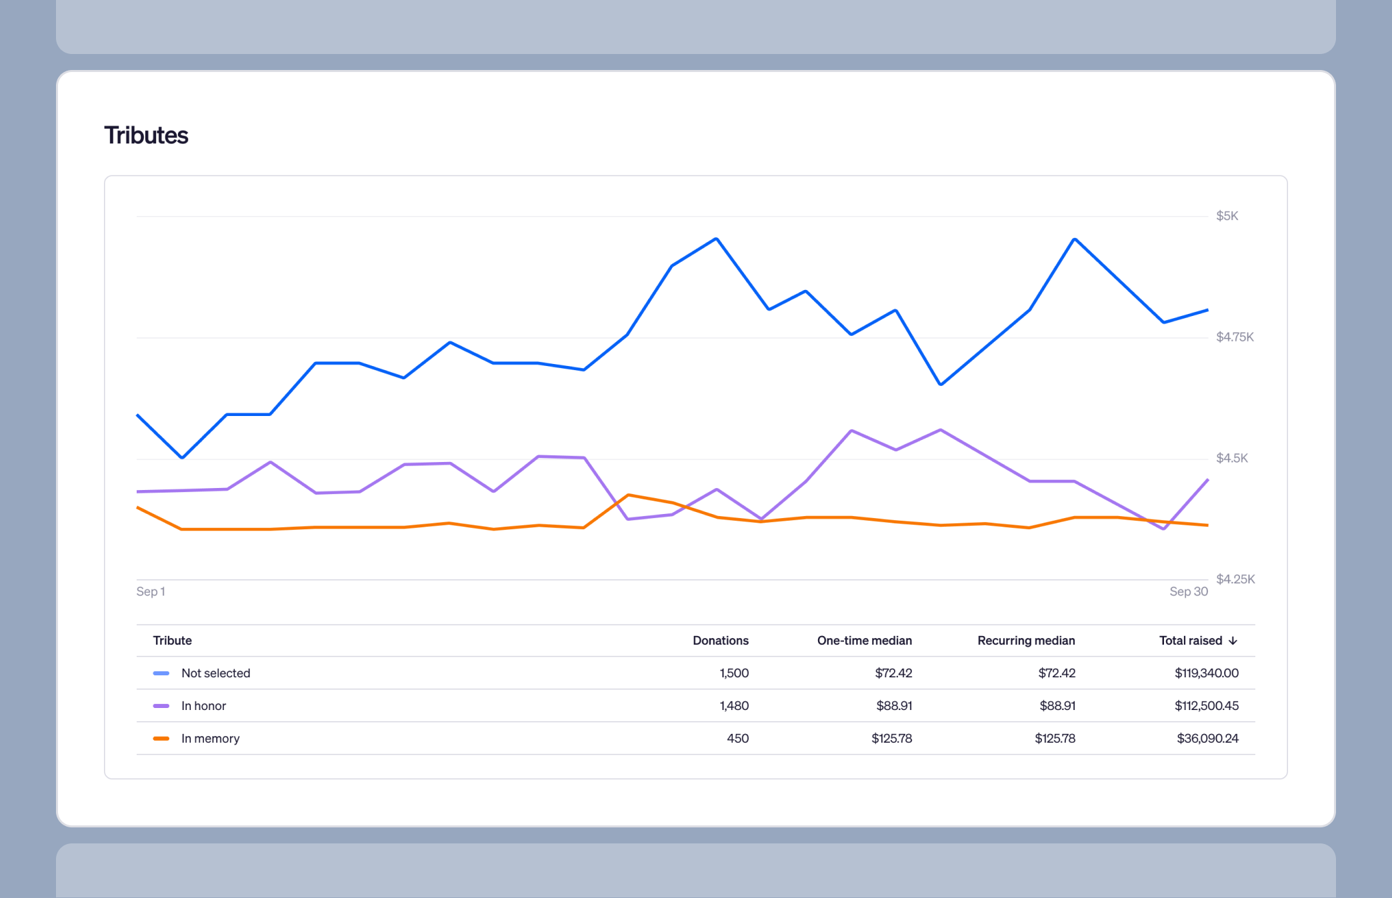Click the Tributes section heading
1392x898 pixels.
[x=146, y=135]
